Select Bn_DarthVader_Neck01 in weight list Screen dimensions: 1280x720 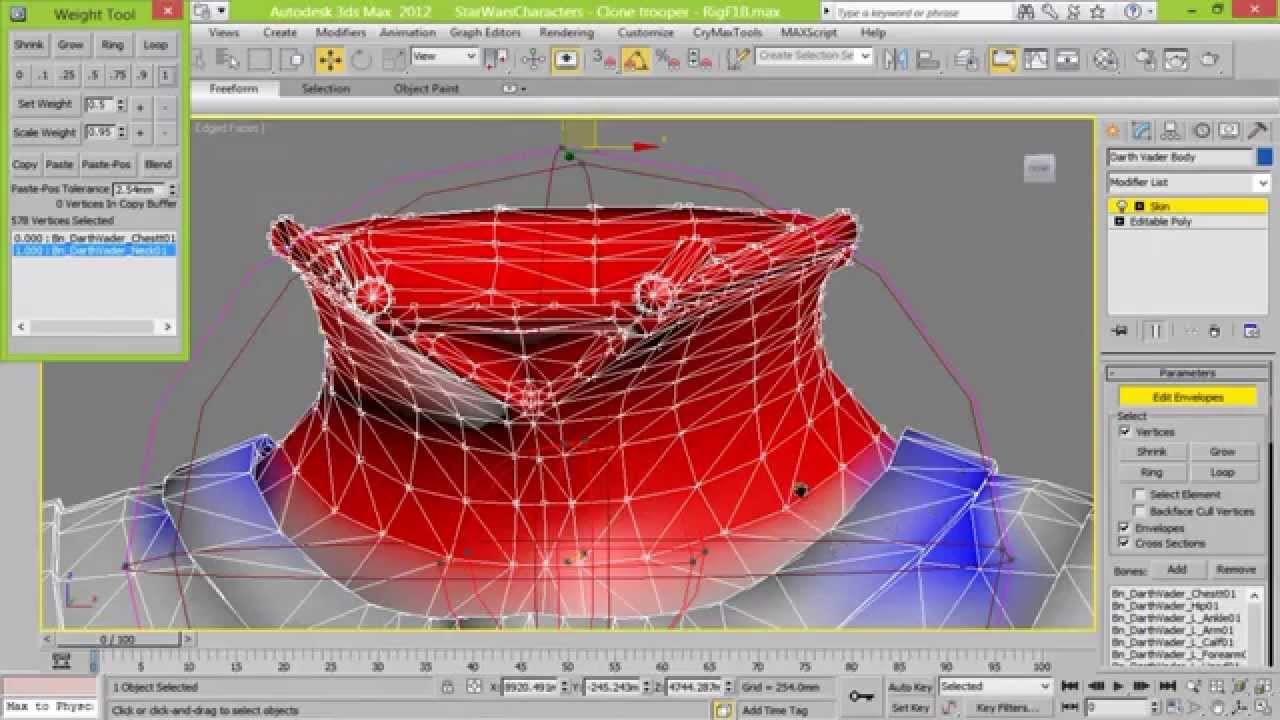(x=94, y=250)
